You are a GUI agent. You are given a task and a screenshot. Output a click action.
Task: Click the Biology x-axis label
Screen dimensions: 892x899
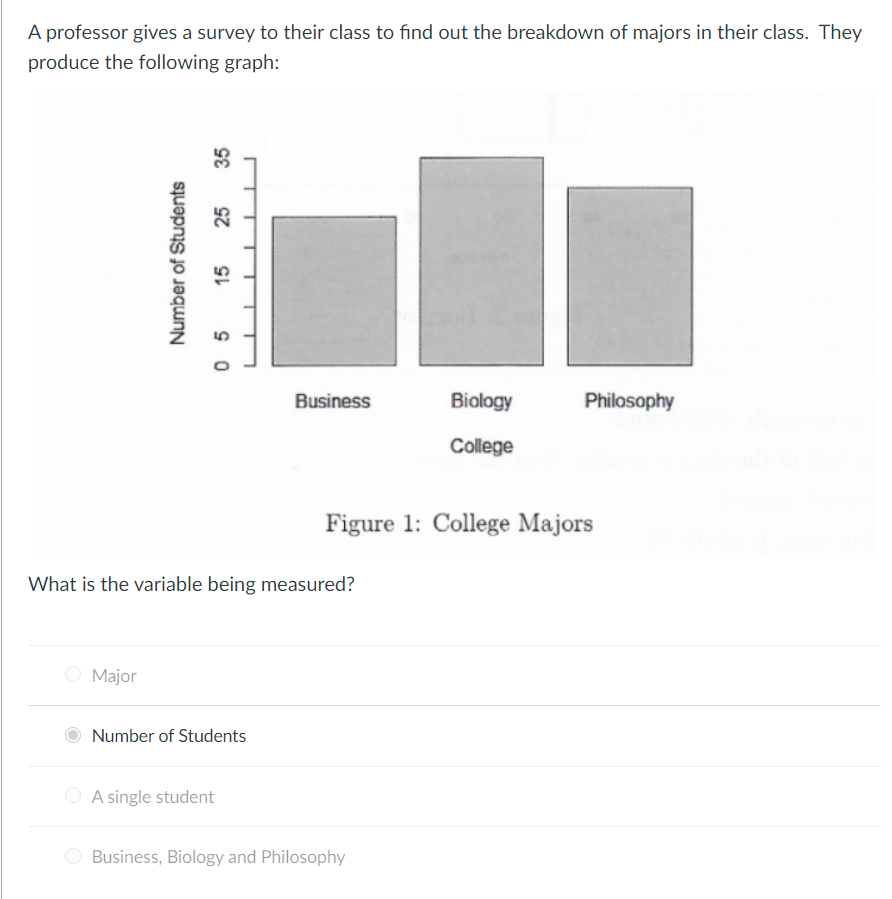pos(481,401)
